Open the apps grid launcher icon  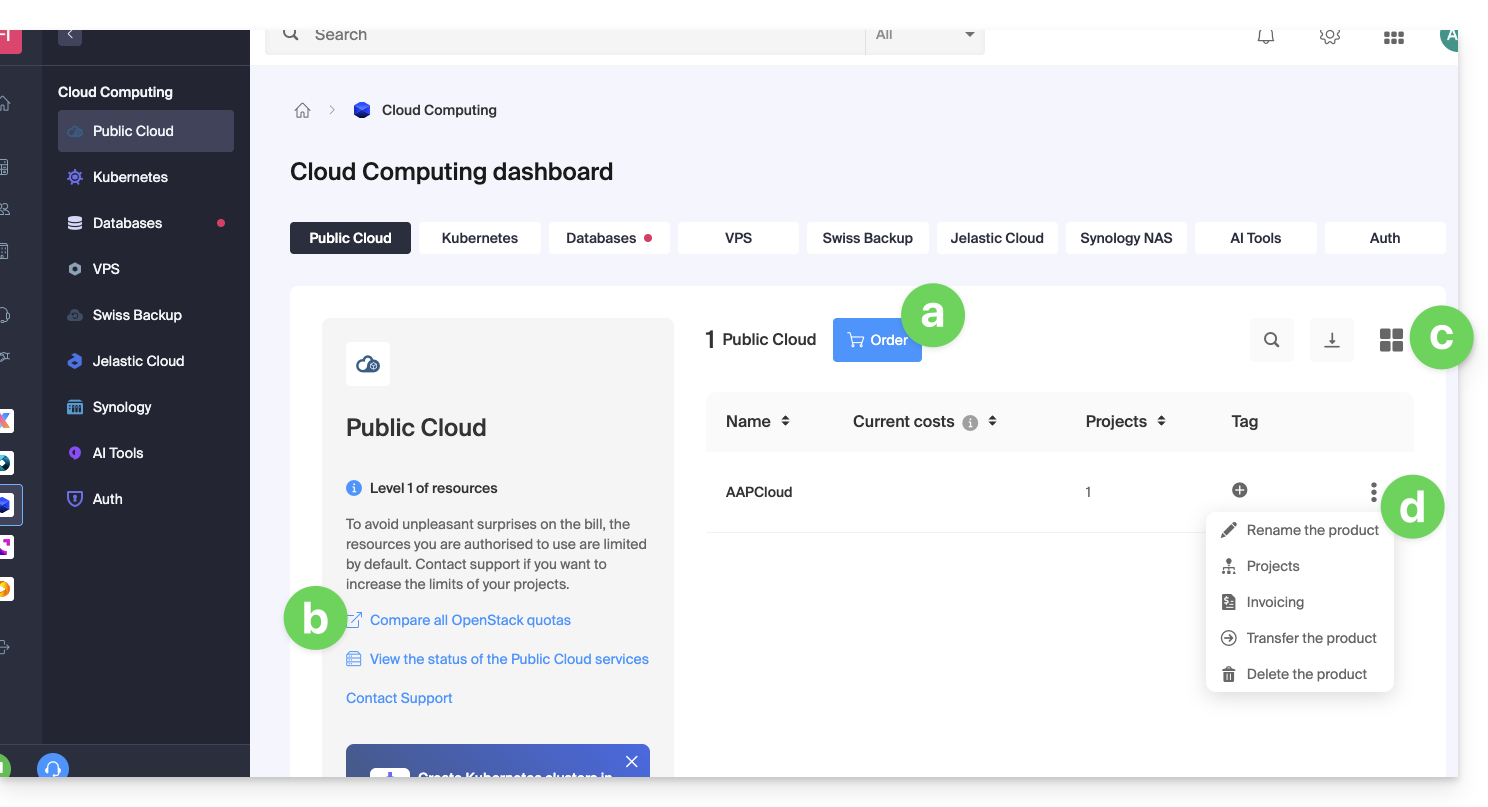[1393, 37]
